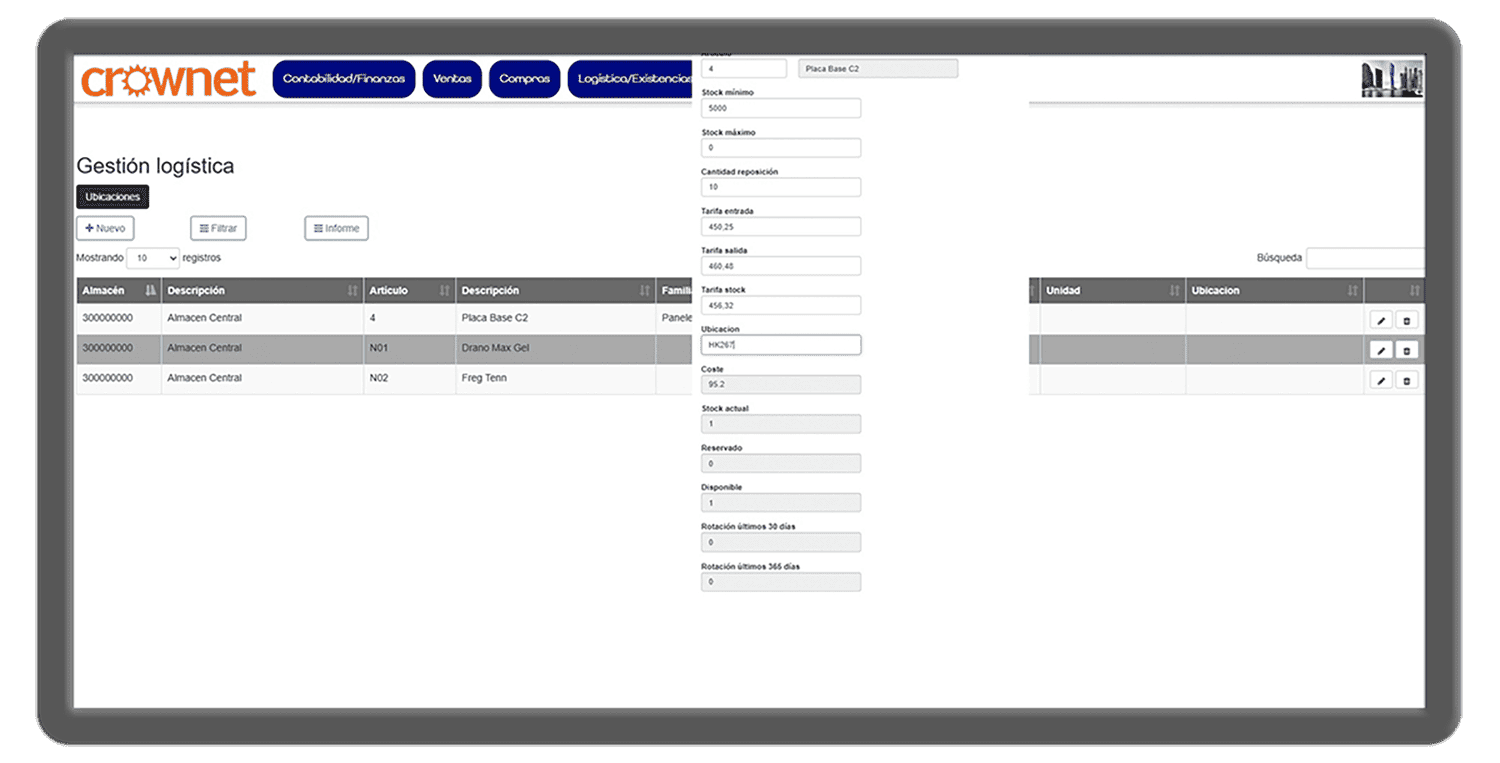Click the Stock mínimo input field
The image size is (1500, 763).
click(x=780, y=108)
